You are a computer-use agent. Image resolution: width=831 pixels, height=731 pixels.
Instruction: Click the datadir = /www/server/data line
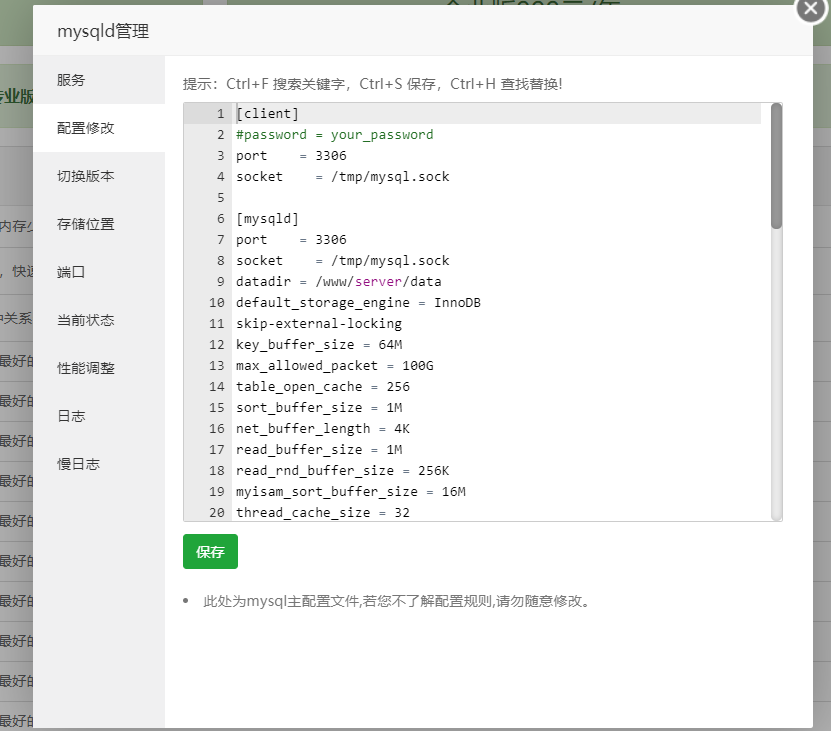click(339, 281)
